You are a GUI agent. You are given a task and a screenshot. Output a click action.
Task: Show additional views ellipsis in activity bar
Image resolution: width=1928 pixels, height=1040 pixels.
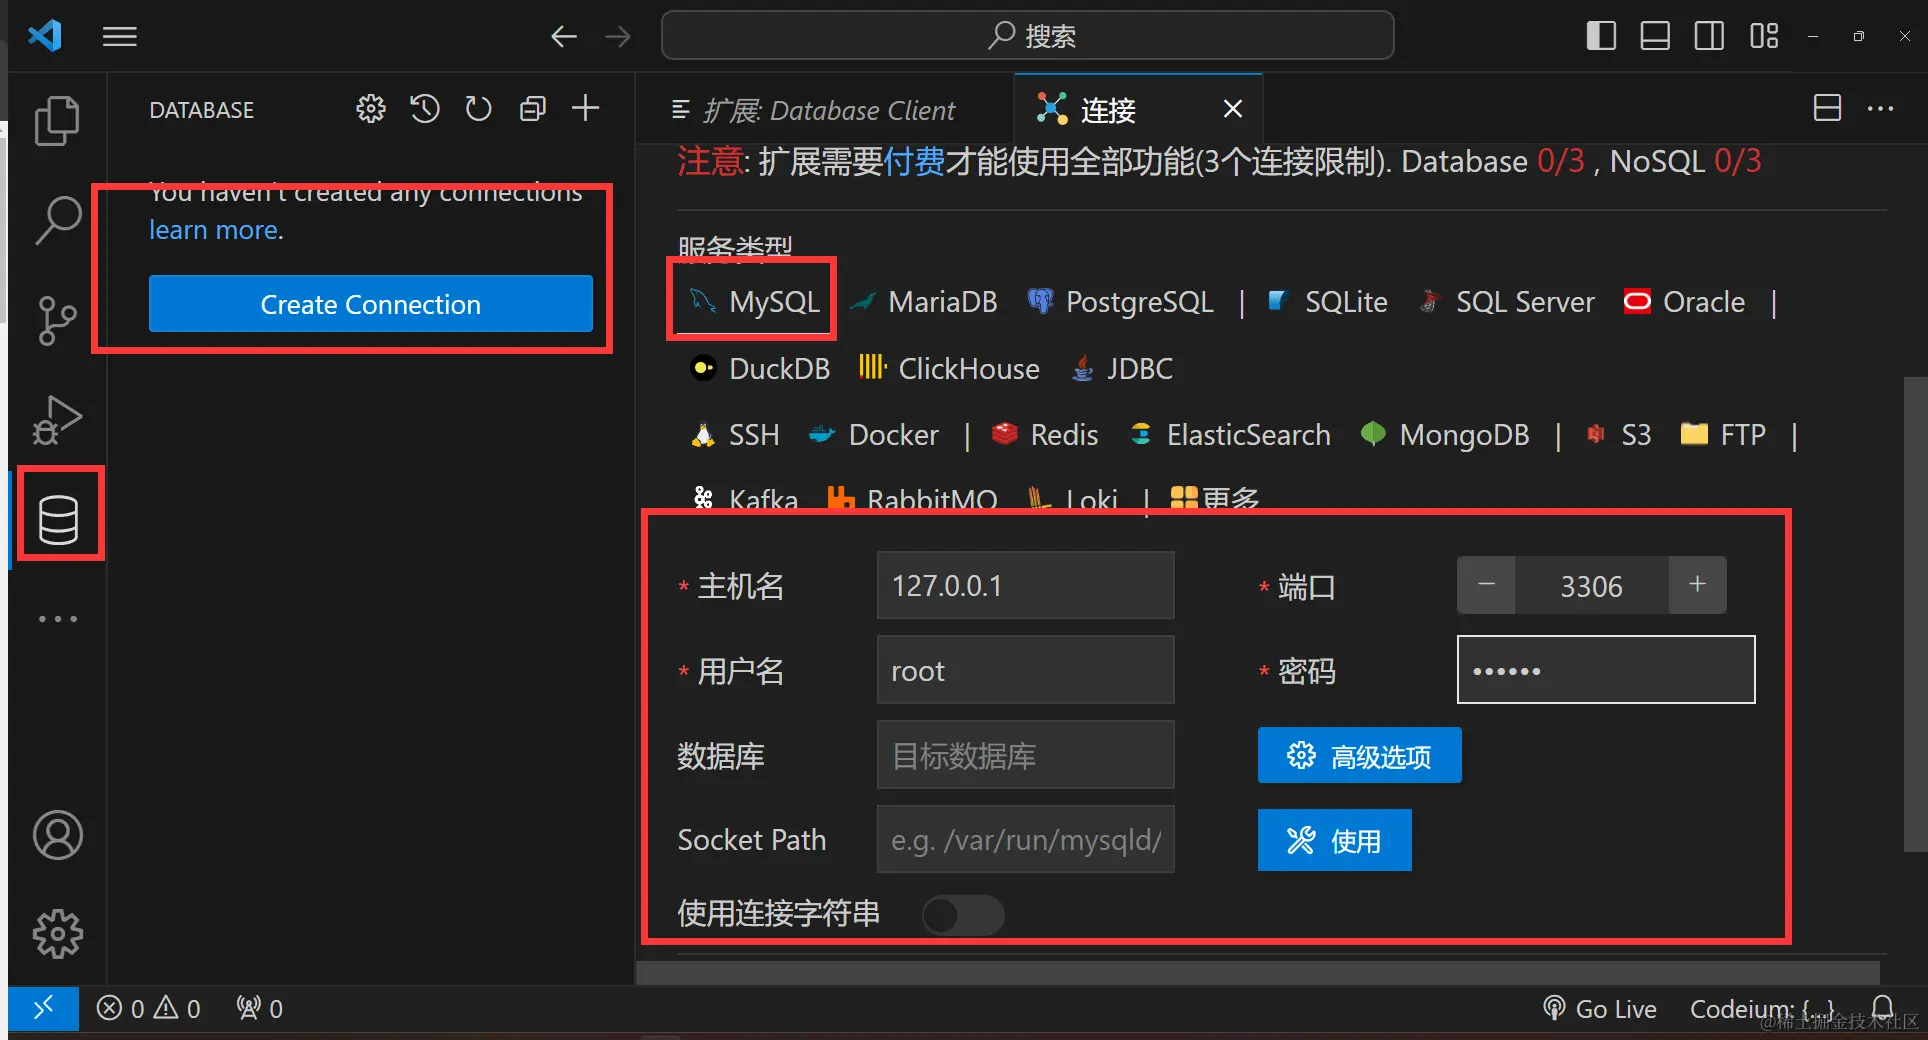pos(57,619)
